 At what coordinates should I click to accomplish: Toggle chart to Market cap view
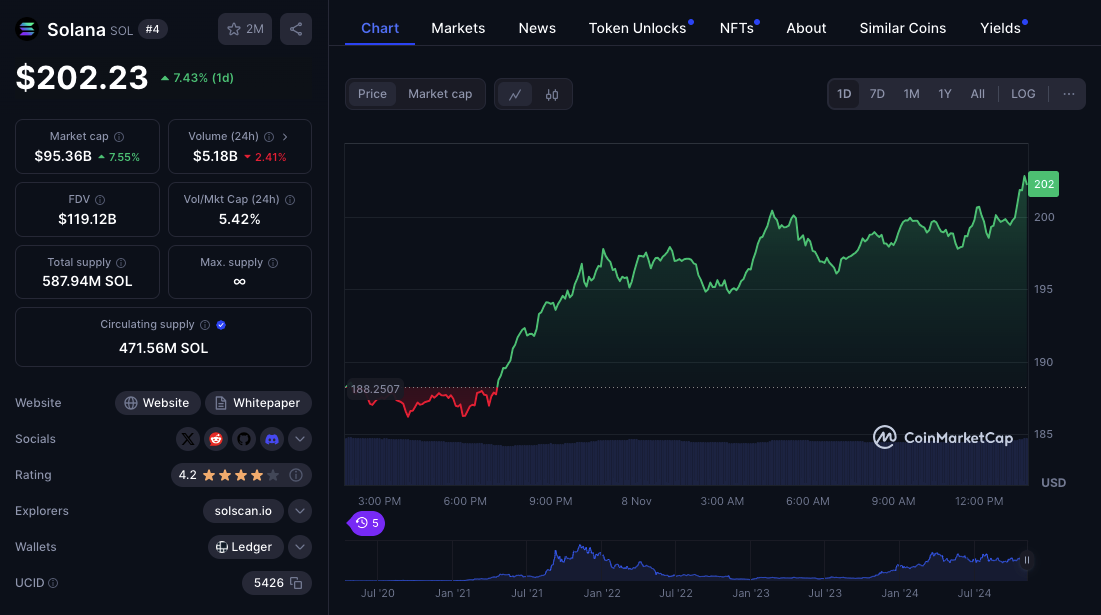[440, 94]
